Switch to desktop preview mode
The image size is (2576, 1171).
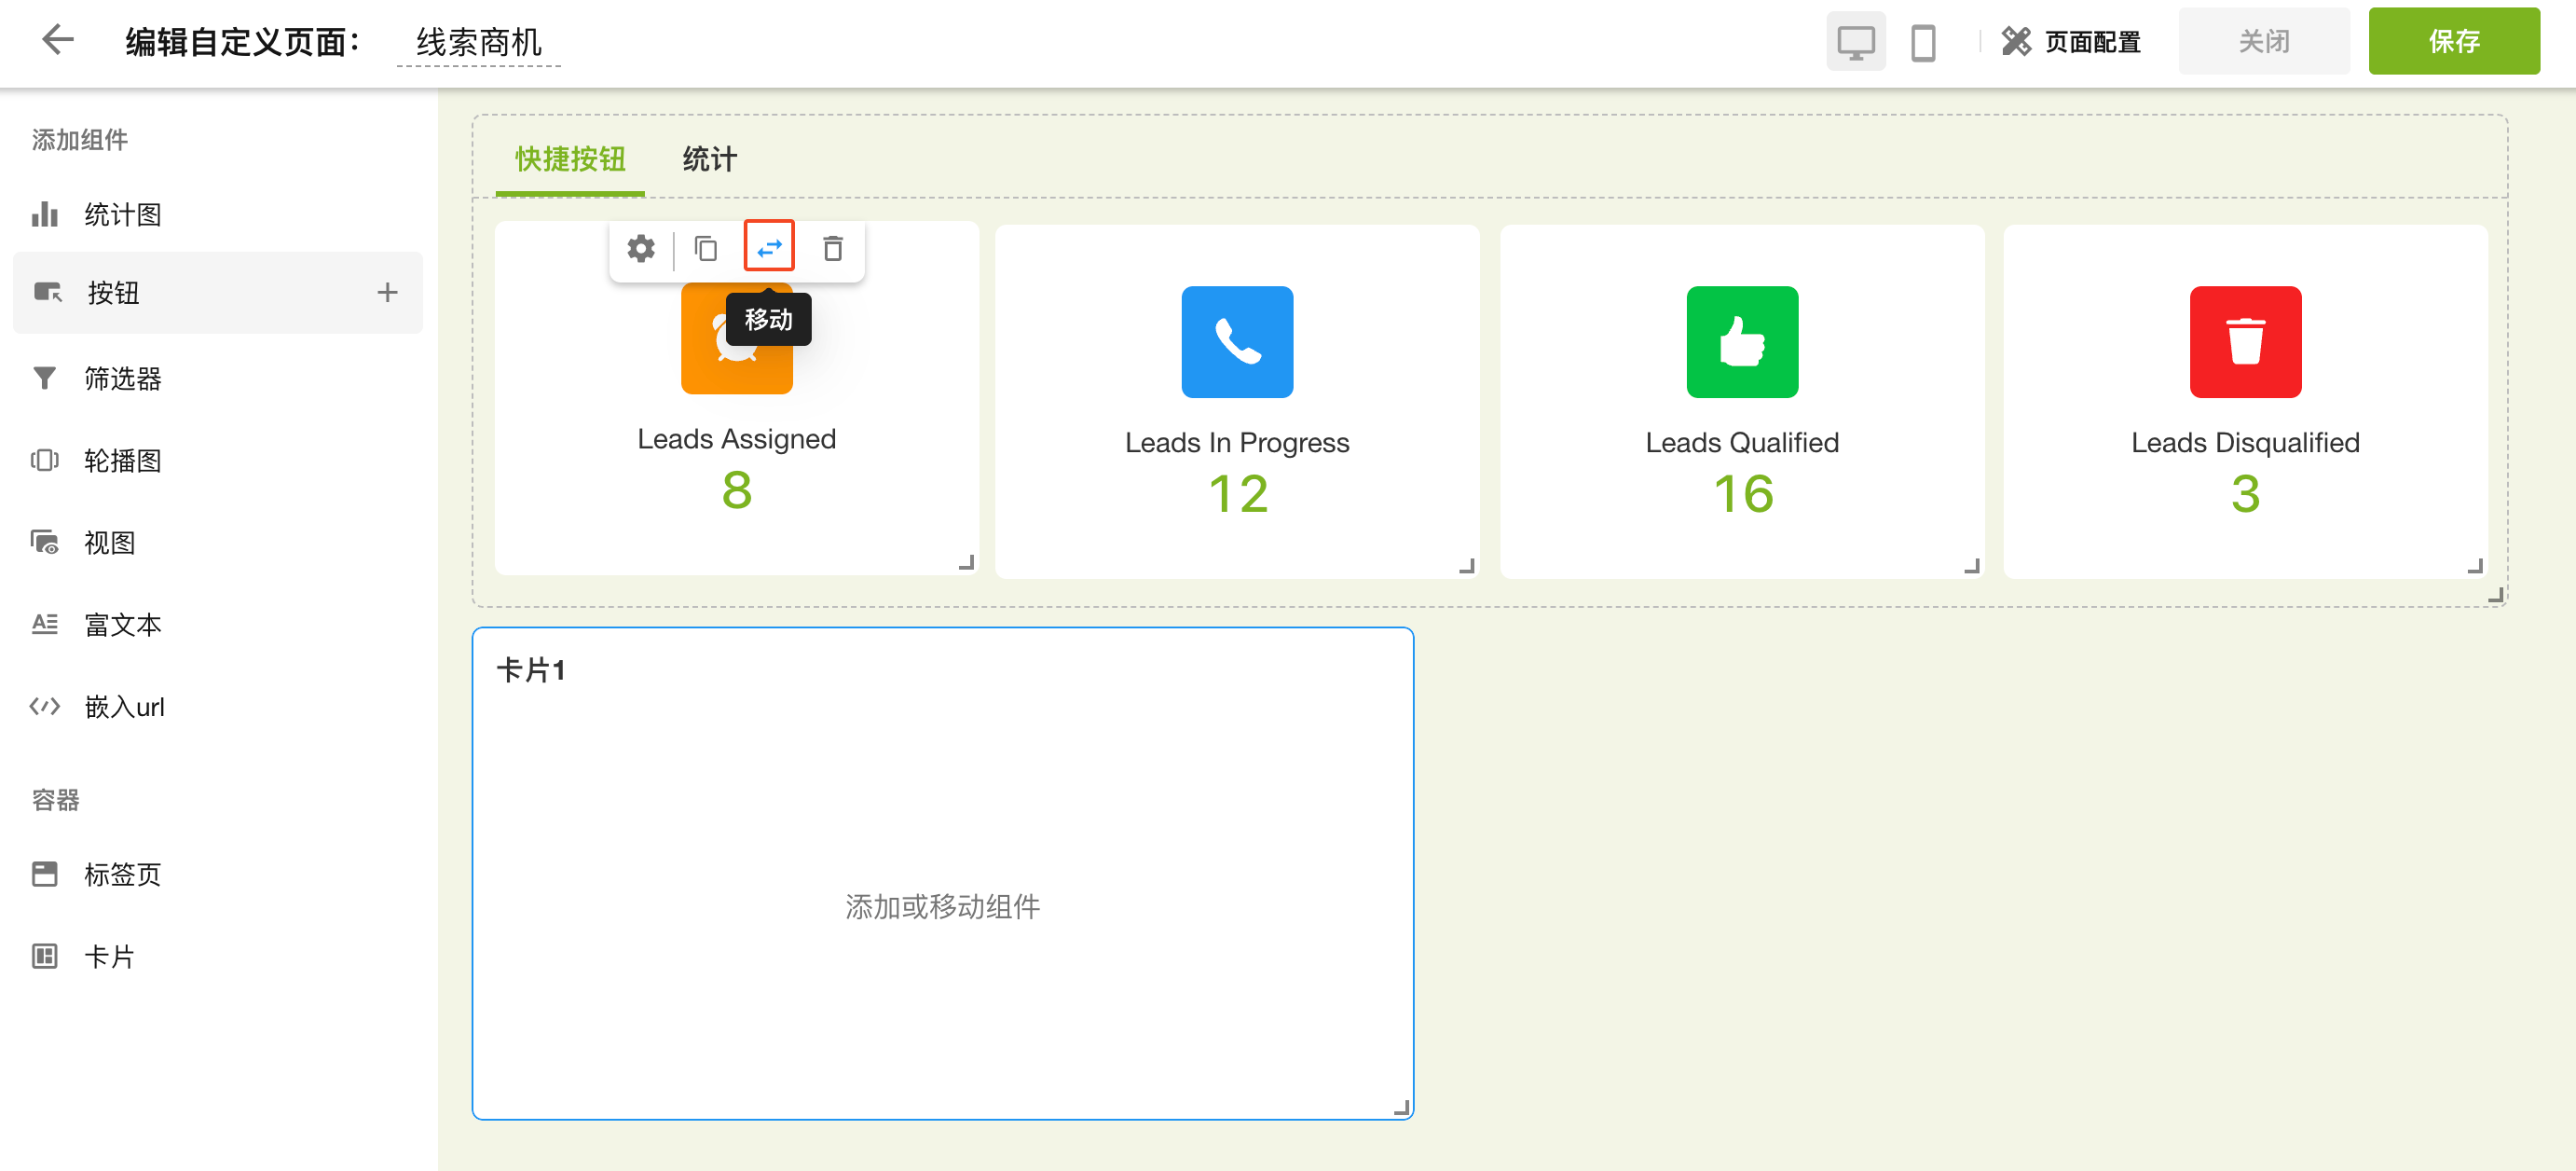point(1855,42)
